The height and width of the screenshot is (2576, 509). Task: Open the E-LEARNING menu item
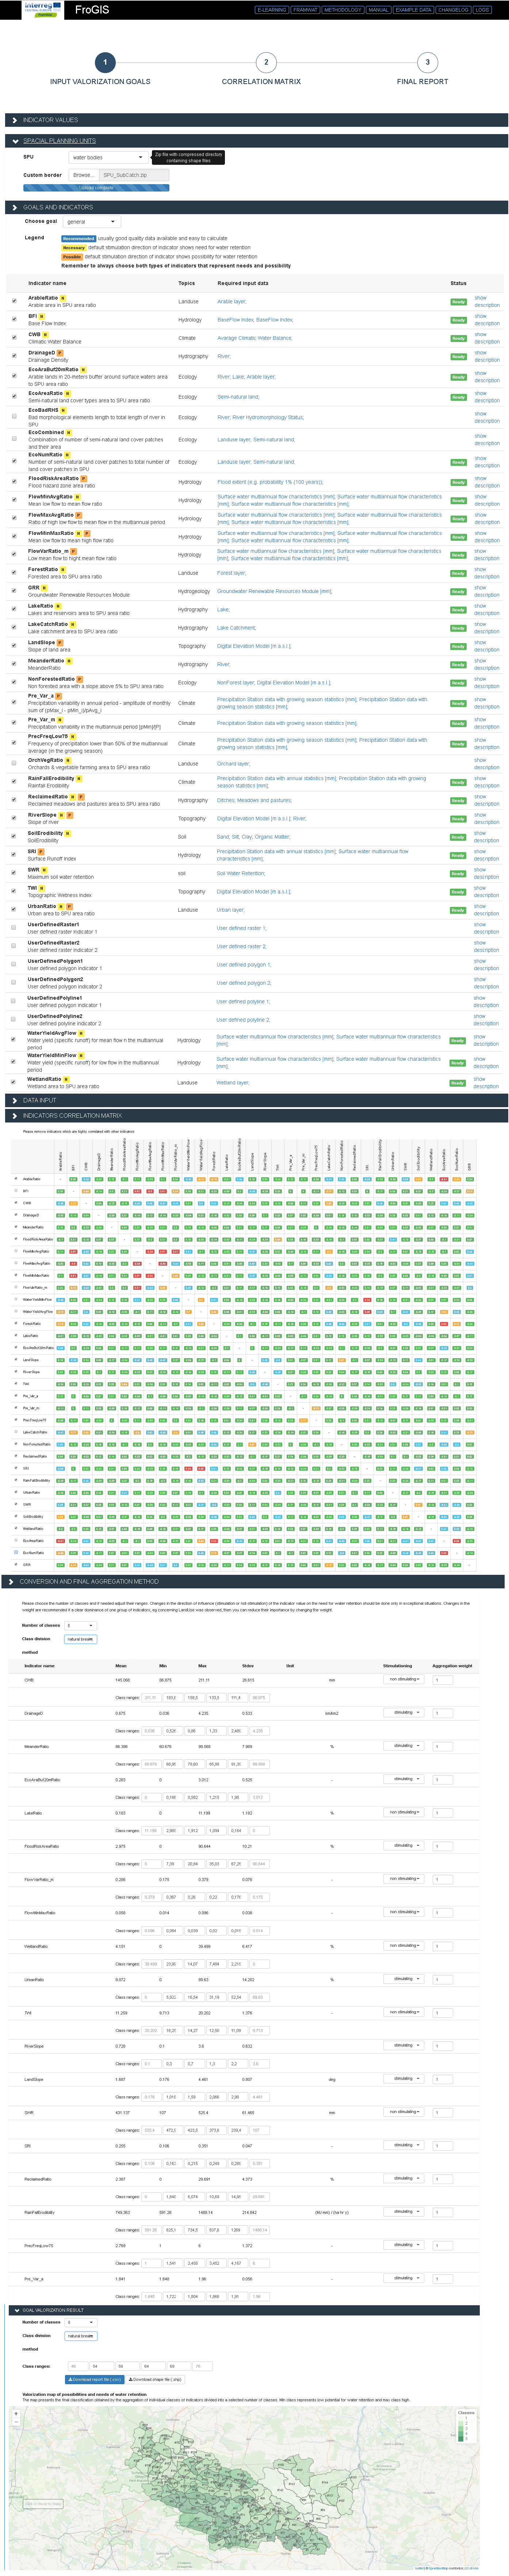272,10
